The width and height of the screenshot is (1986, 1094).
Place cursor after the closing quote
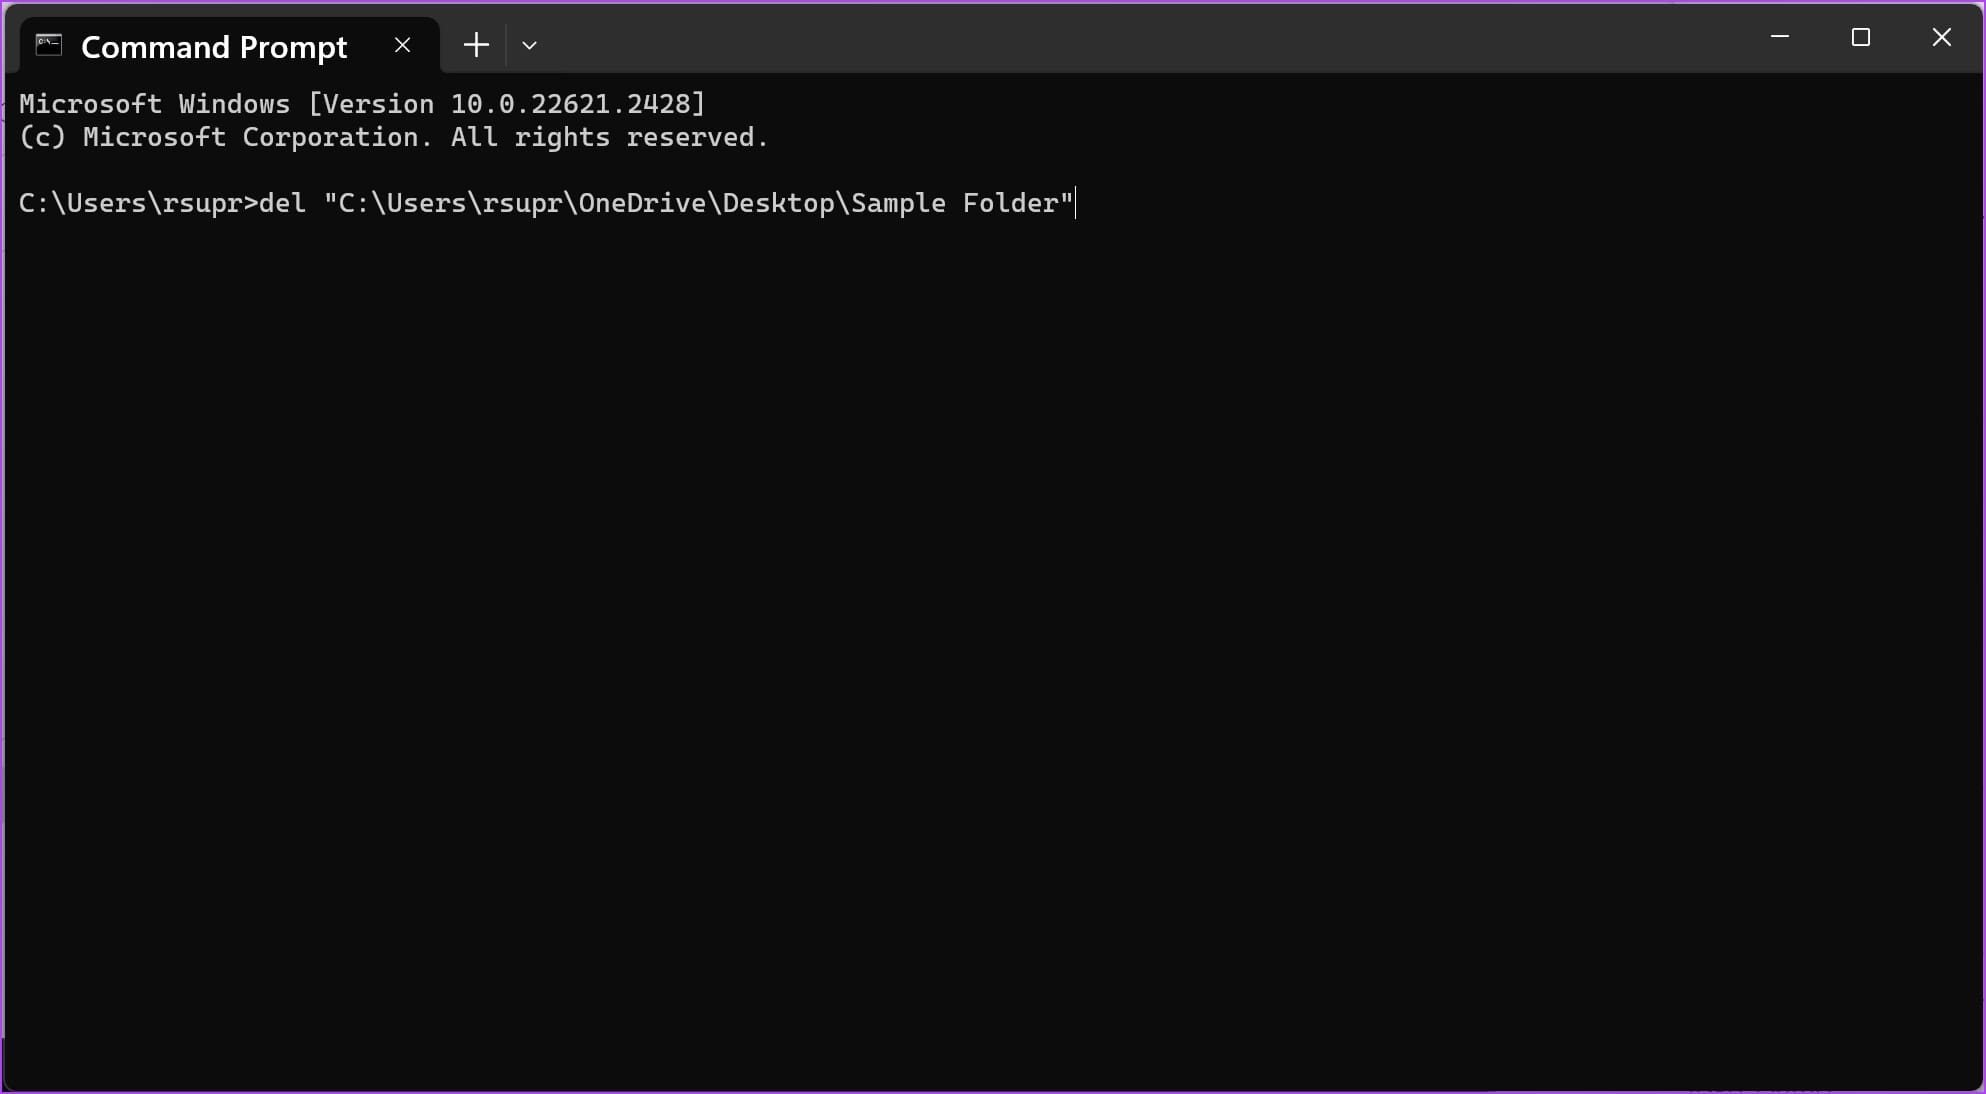1076,203
